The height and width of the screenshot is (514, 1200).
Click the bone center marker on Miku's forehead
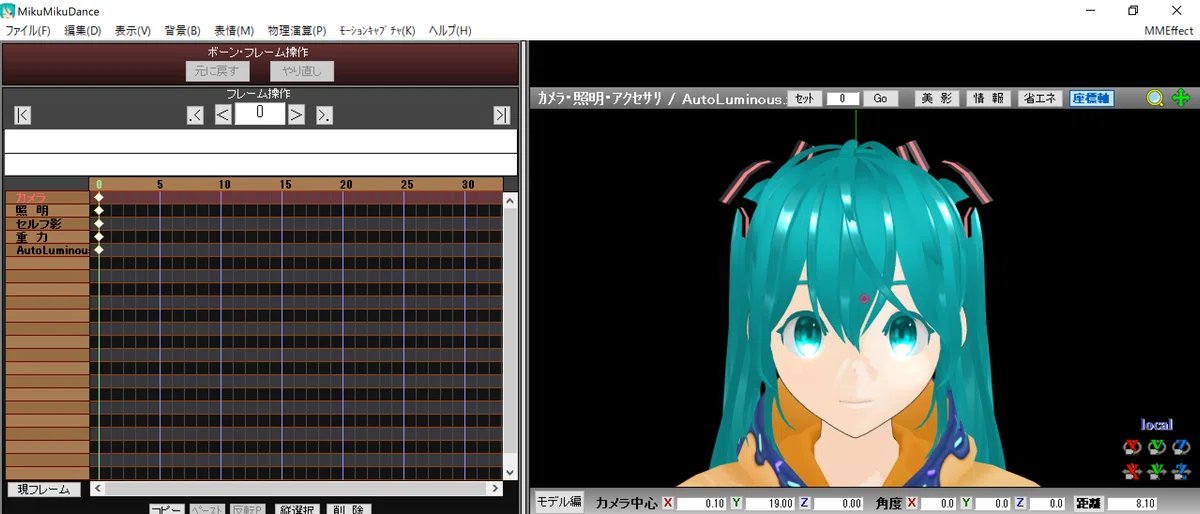(x=864, y=298)
